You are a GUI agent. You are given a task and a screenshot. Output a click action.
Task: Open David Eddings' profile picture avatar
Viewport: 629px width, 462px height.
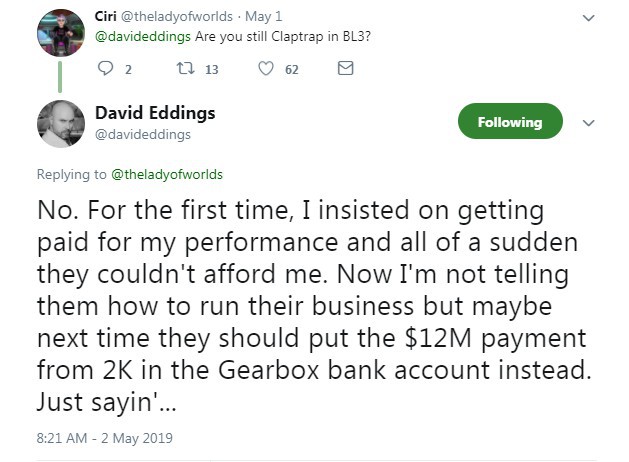(x=61, y=124)
